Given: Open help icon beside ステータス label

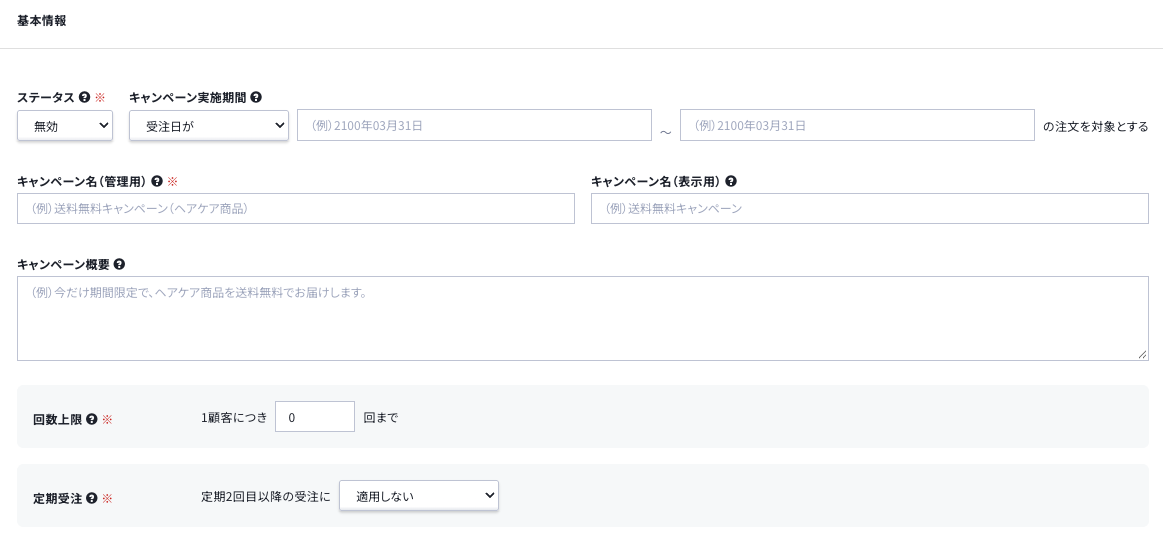Looking at the screenshot, I should [84, 97].
